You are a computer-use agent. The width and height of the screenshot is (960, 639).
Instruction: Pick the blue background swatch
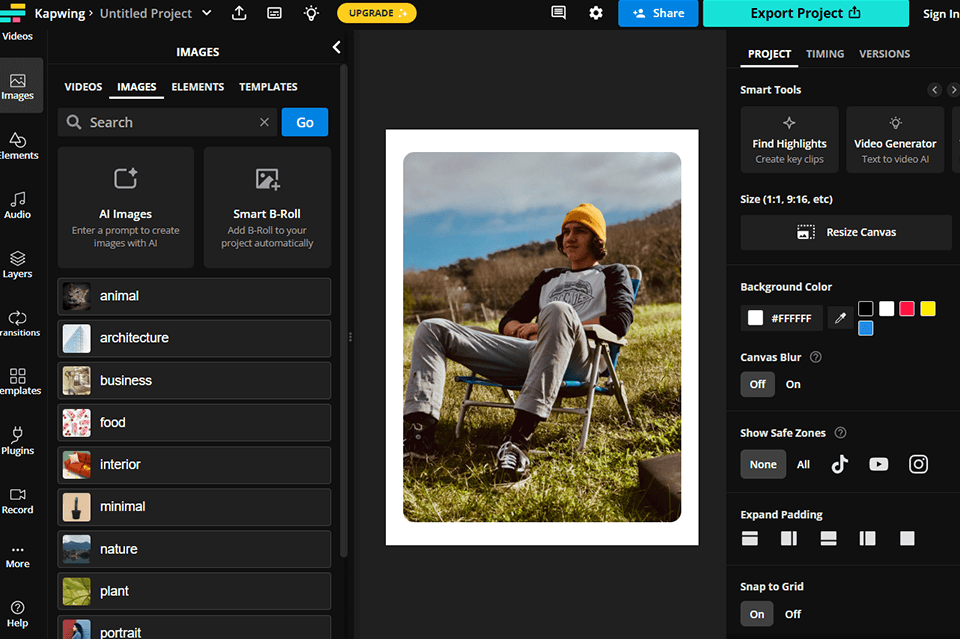tap(865, 329)
